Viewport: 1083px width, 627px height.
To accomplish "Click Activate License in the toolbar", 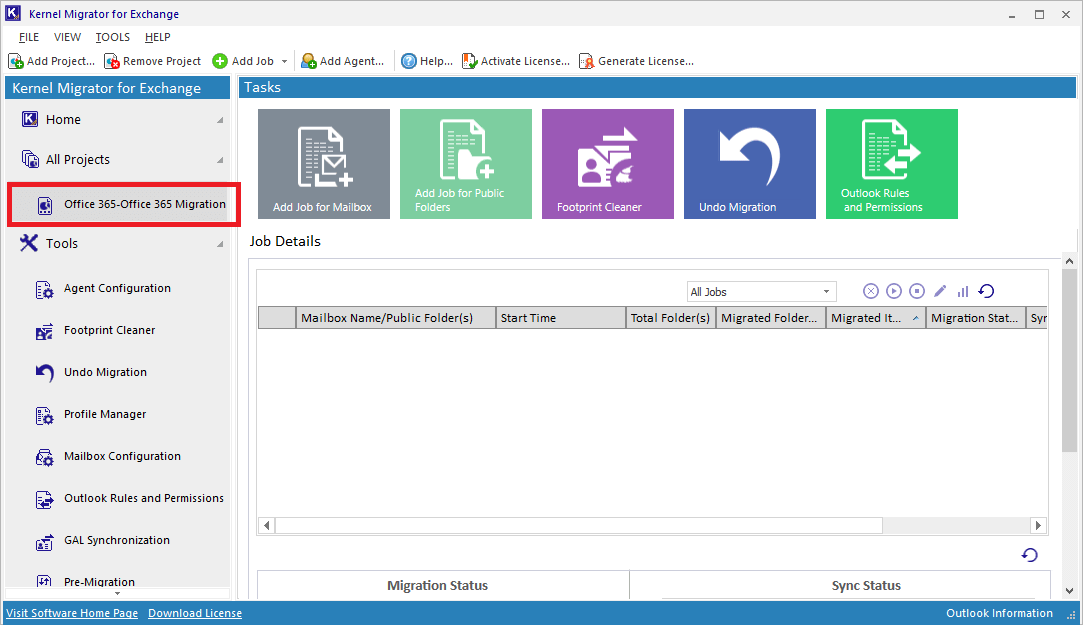I will coord(516,61).
